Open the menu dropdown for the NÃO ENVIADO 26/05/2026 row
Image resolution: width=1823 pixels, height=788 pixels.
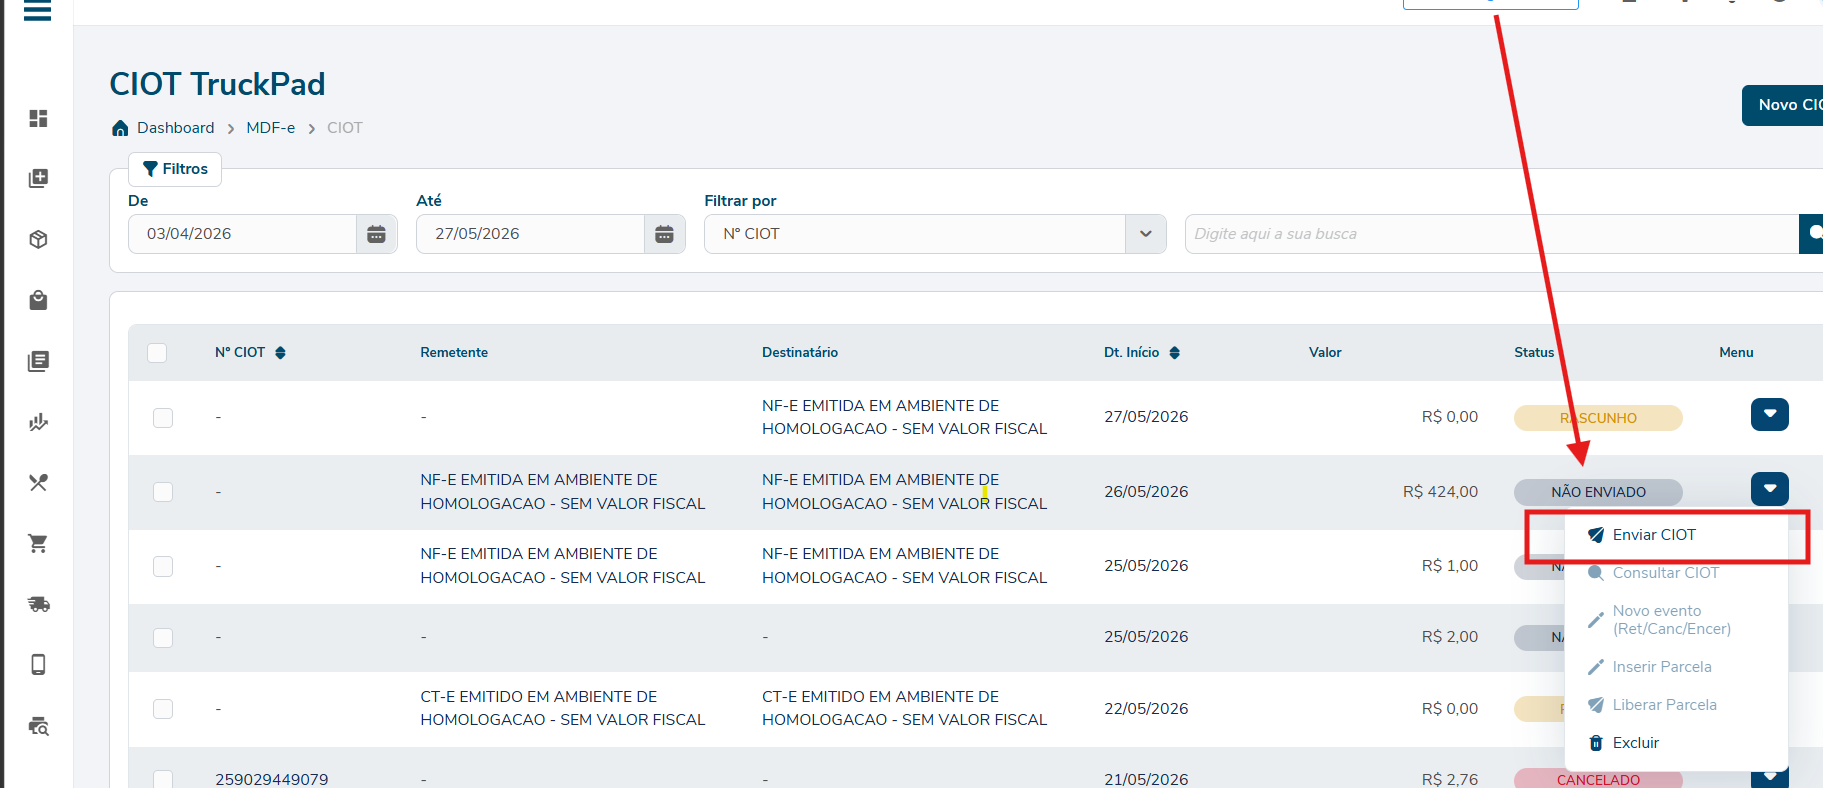pyautogui.click(x=1770, y=489)
